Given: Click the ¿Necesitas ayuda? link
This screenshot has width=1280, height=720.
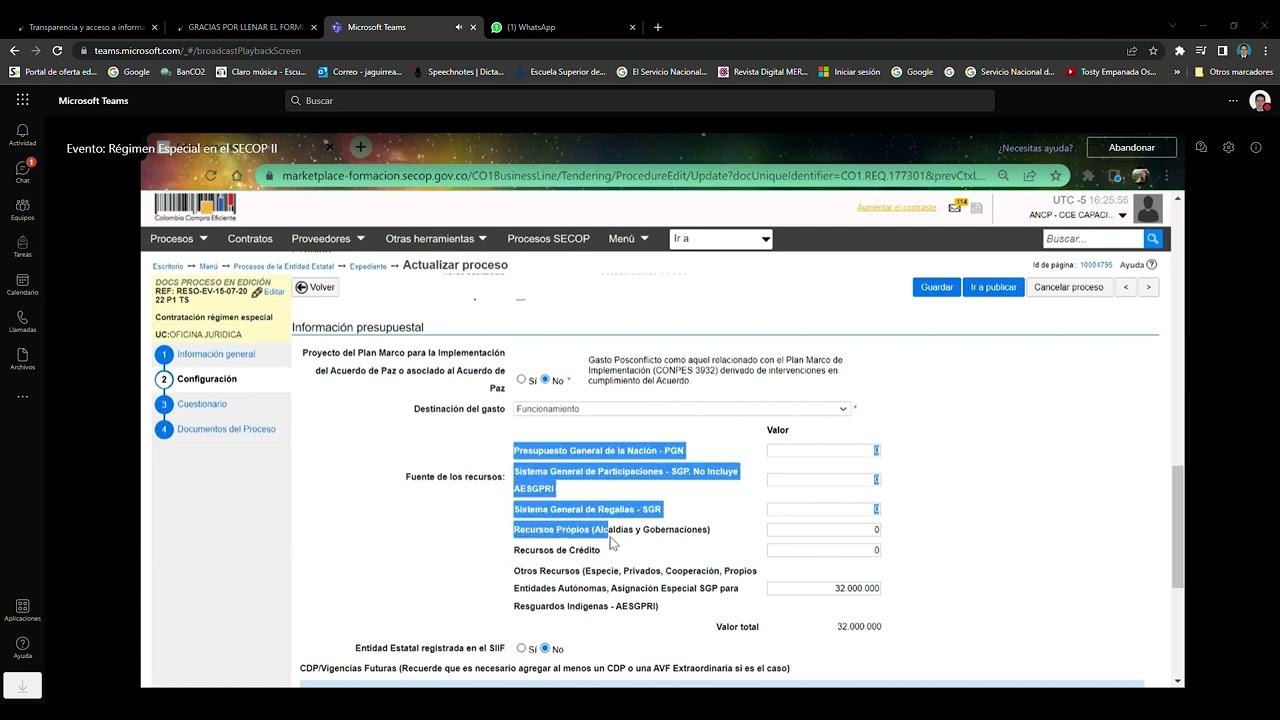Looking at the screenshot, I should point(1035,148).
